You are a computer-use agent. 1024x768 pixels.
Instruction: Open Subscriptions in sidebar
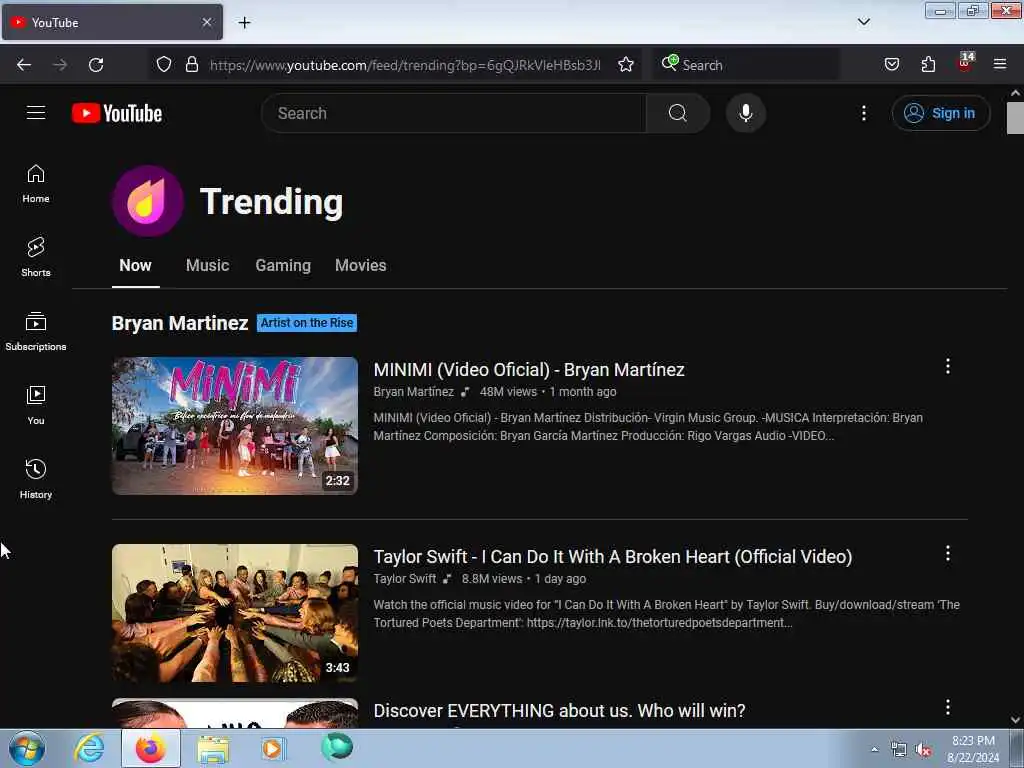coord(36,332)
